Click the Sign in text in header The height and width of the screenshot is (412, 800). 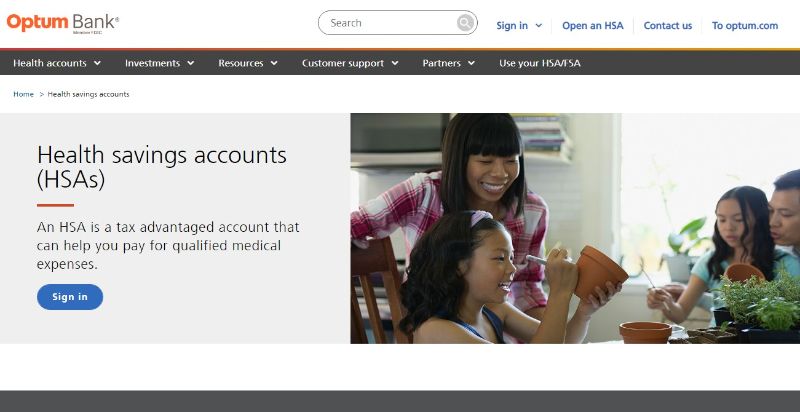(512, 25)
